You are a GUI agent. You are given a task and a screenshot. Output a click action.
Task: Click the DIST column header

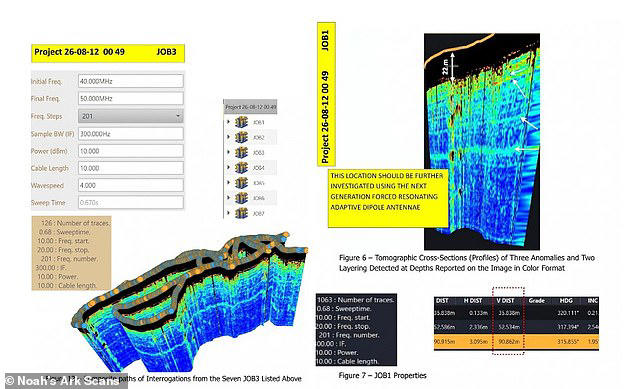point(442,300)
